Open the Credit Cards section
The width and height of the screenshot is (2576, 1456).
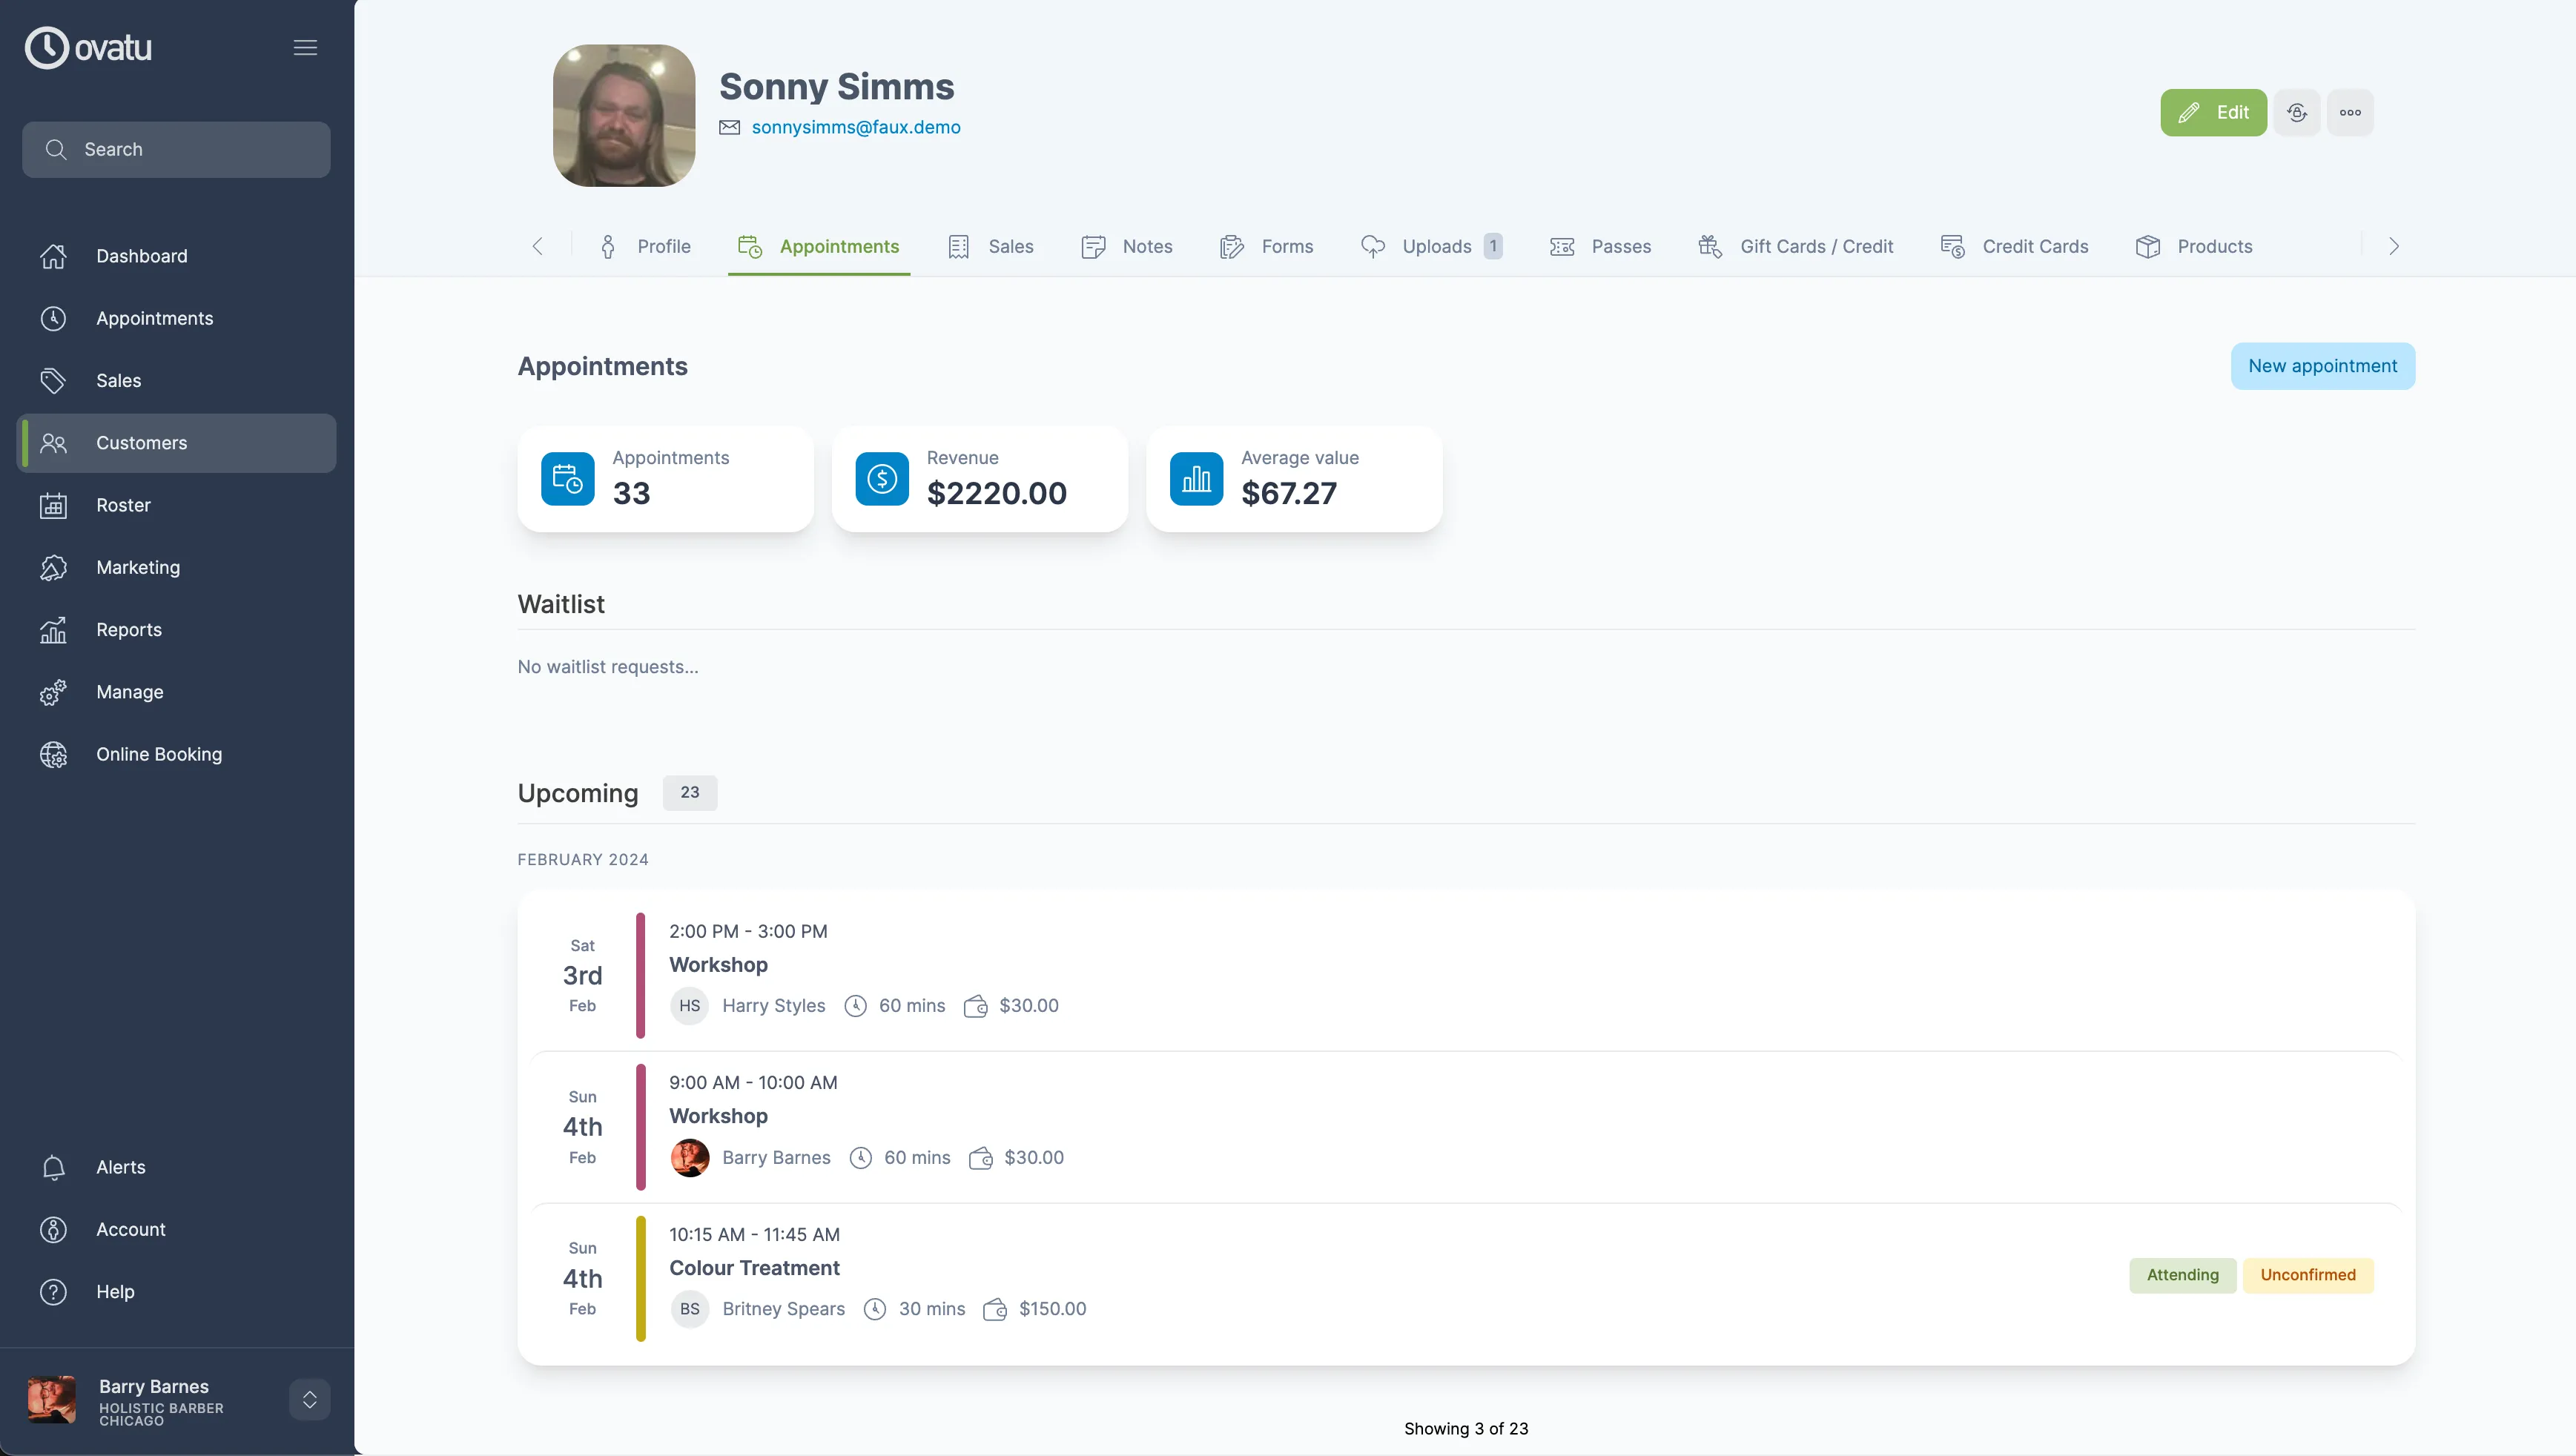(2015, 246)
